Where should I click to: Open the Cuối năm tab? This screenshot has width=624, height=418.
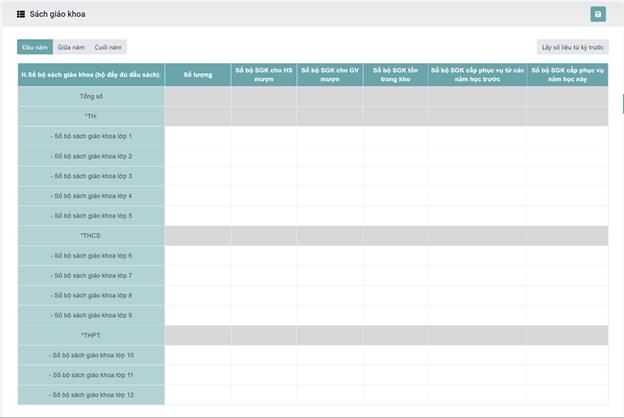(x=108, y=47)
